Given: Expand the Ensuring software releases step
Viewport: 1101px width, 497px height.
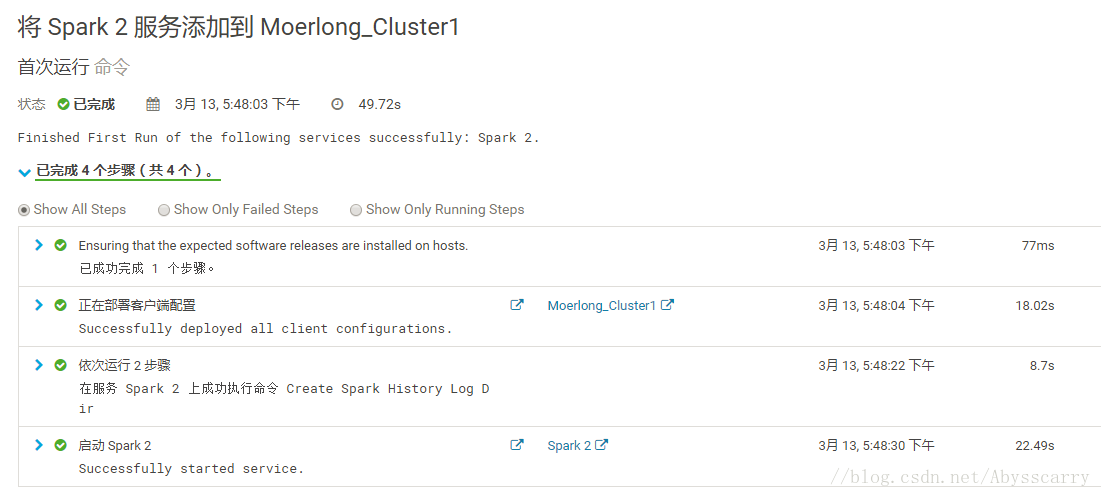Looking at the screenshot, I should pos(39,245).
